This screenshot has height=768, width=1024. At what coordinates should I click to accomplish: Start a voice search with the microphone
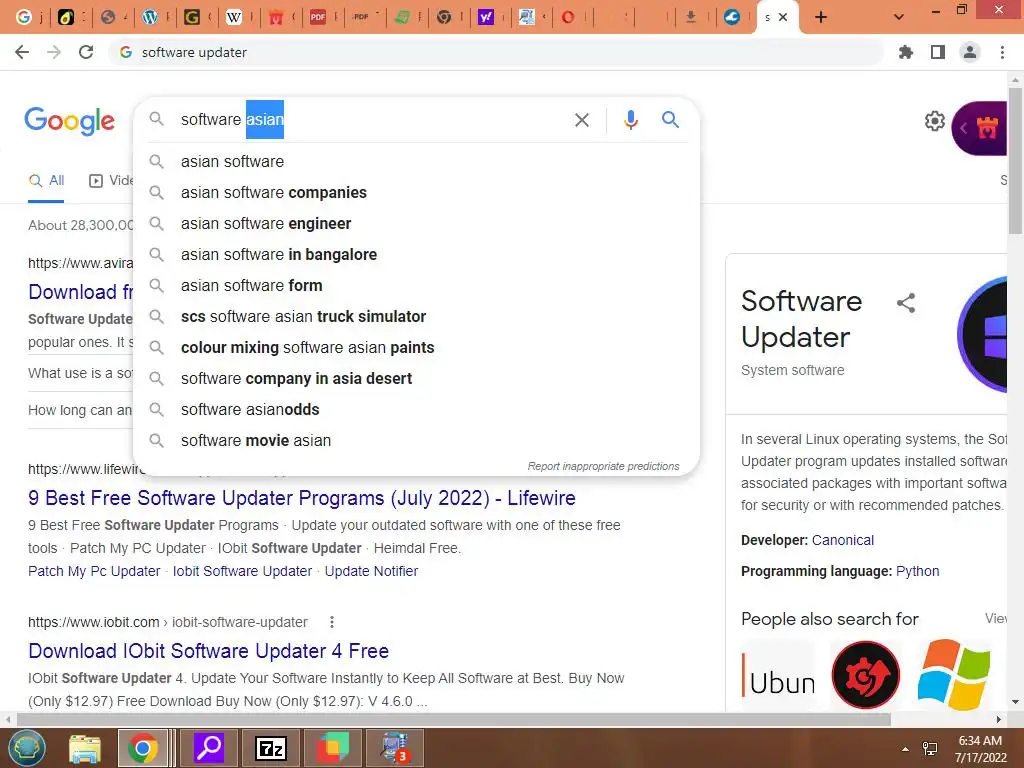tap(631, 120)
